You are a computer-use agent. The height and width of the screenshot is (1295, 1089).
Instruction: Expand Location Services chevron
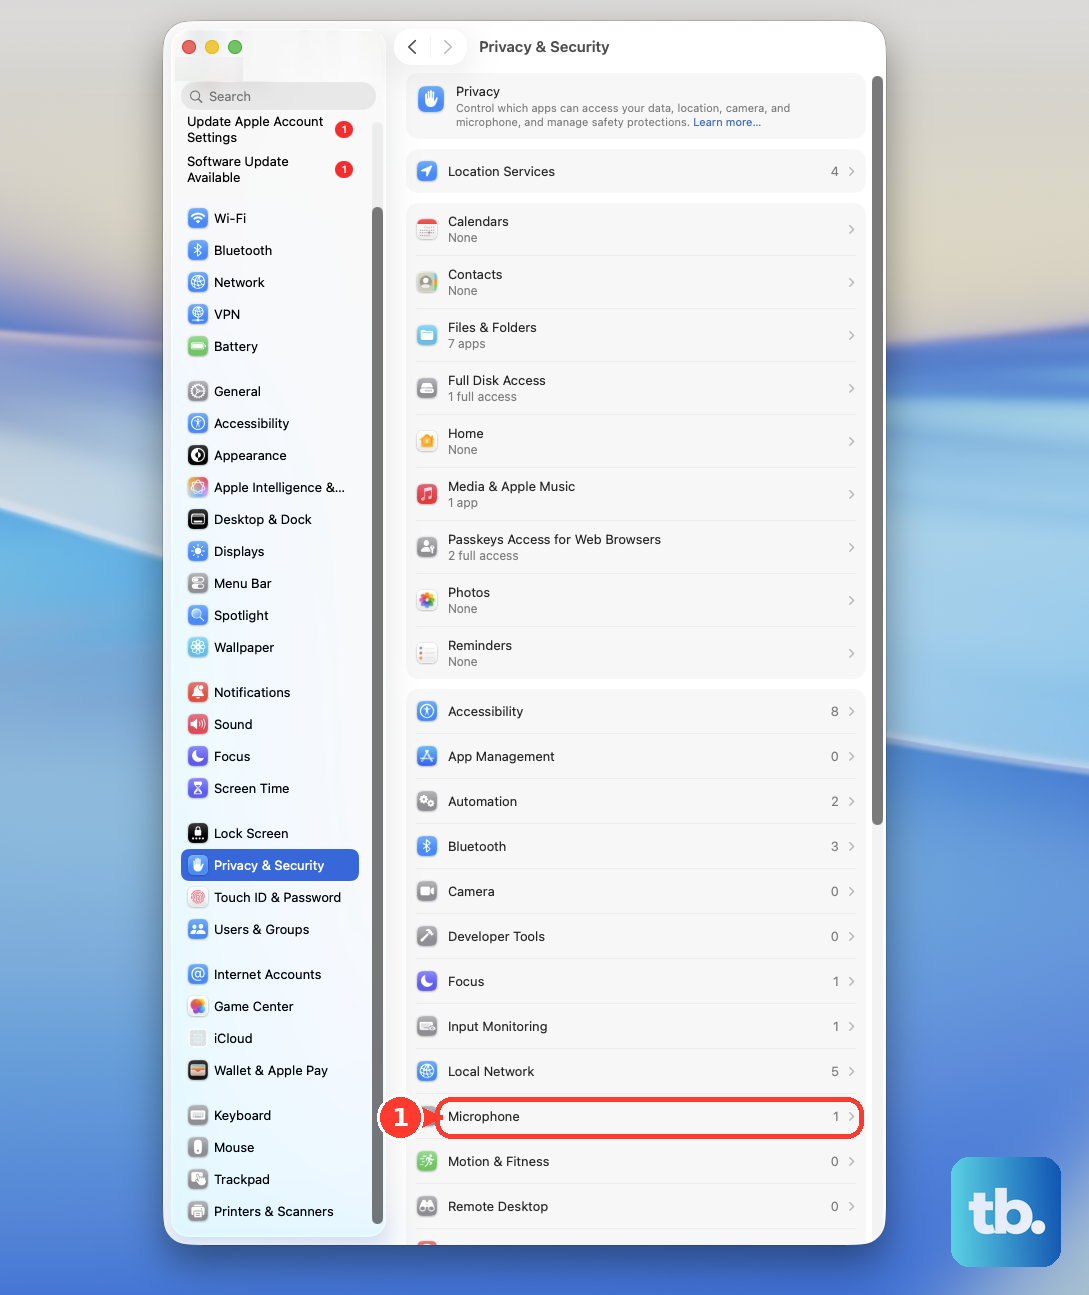pyautogui.click(x=851, y=171)
